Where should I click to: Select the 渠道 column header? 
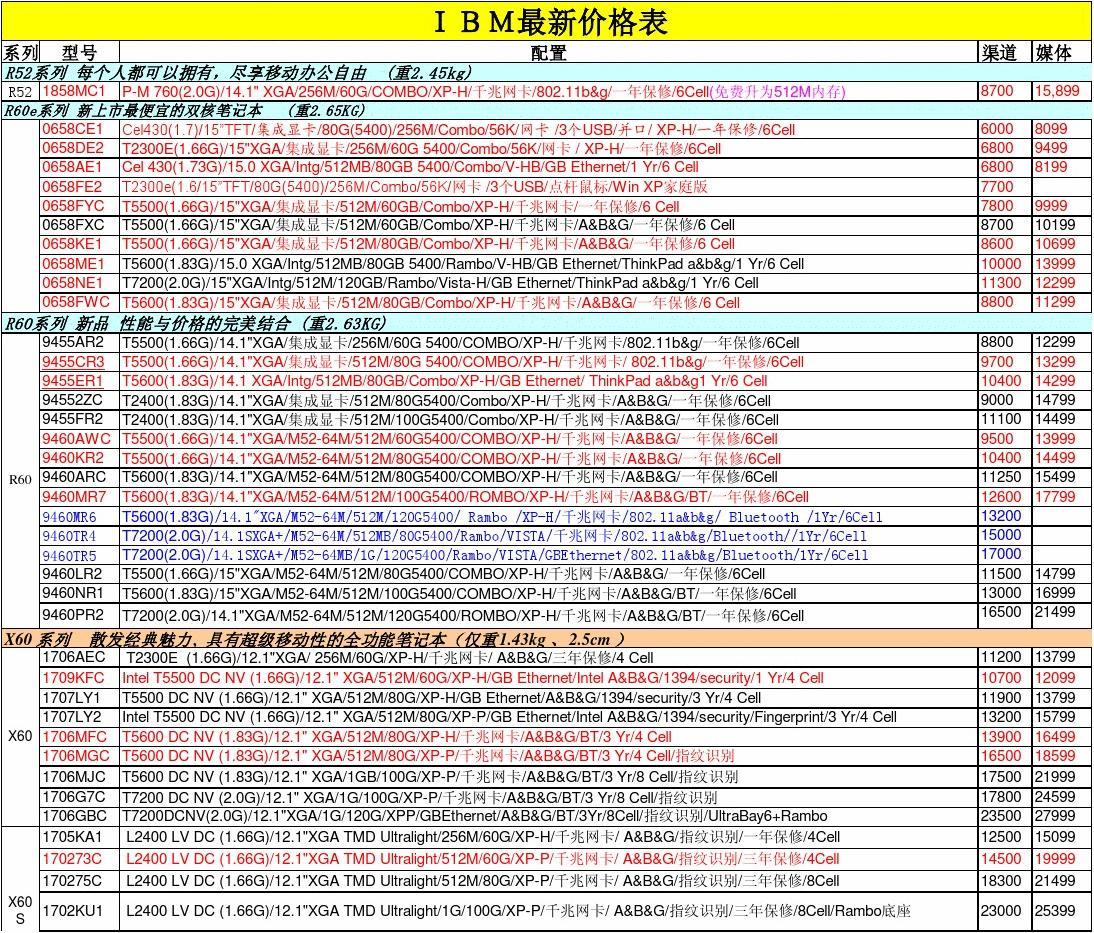(999, 52)
